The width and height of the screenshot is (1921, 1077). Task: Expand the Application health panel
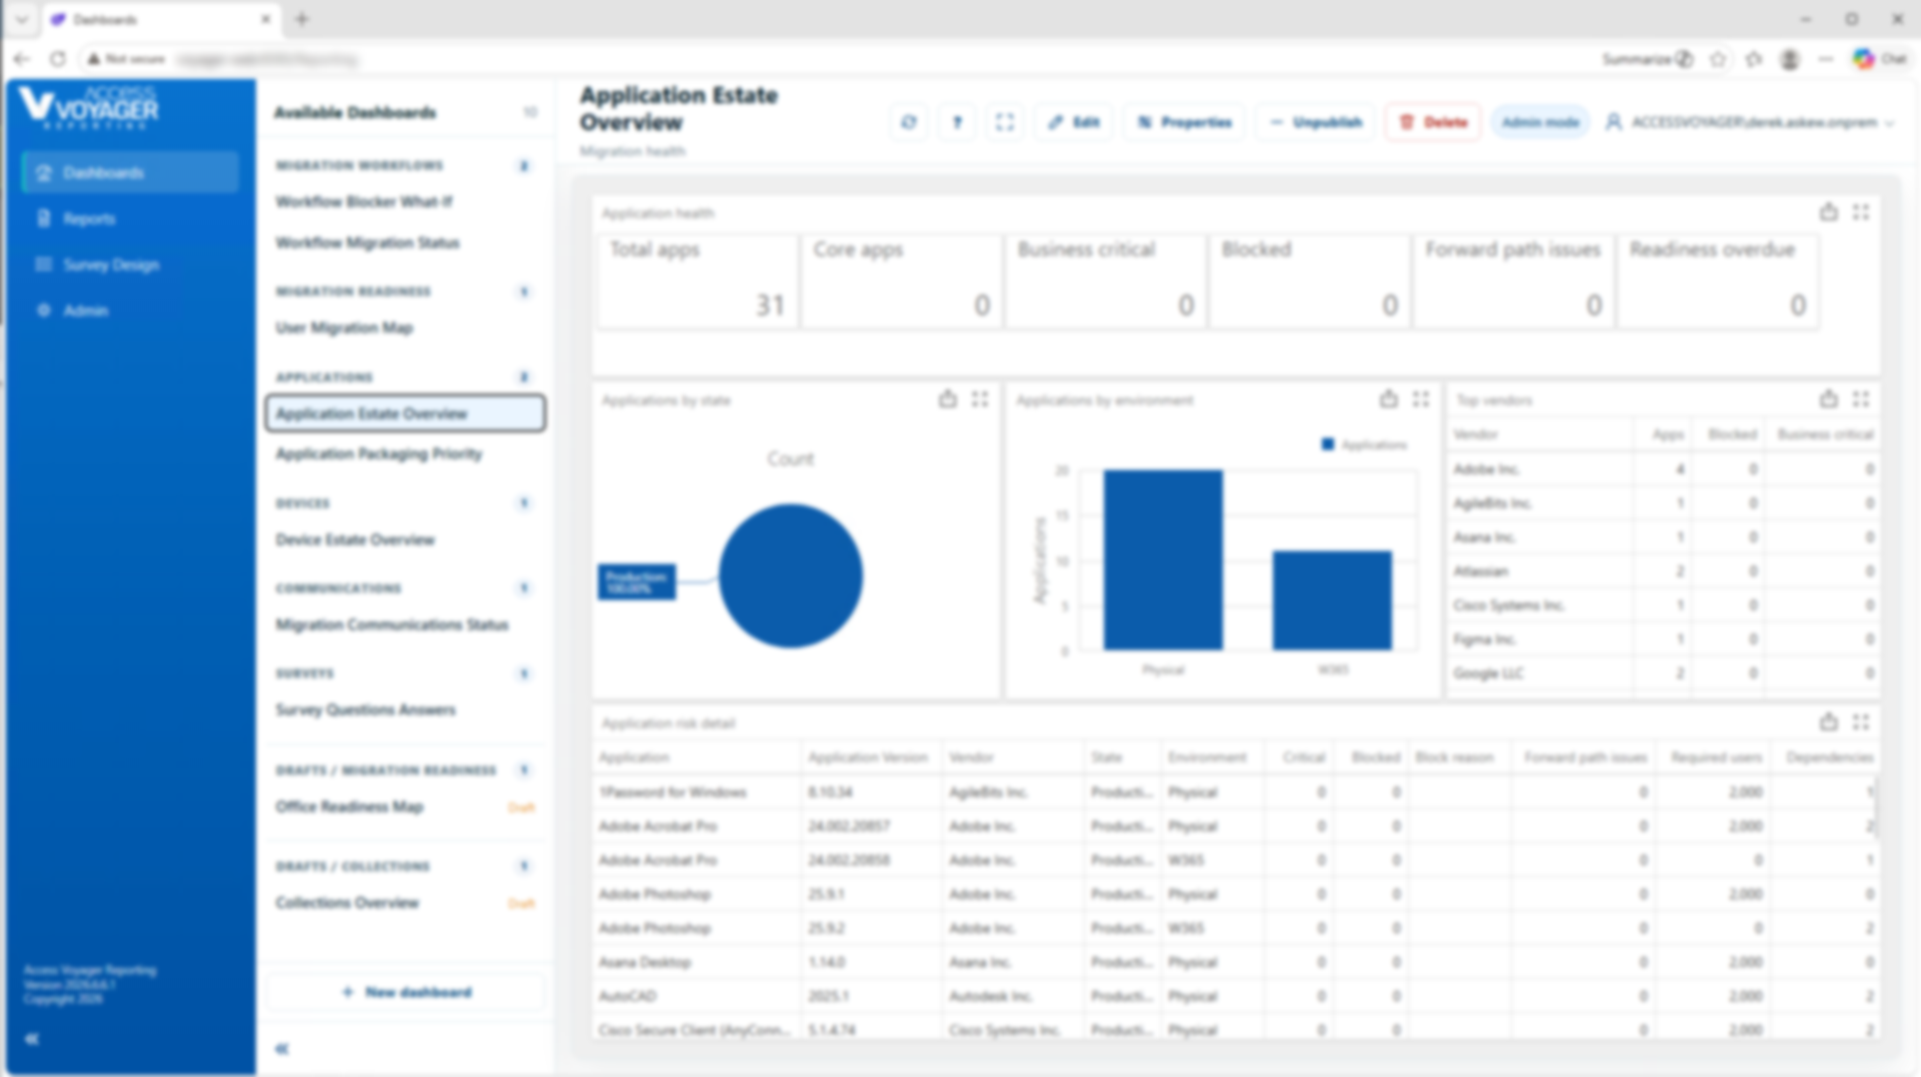coord(1860,212)
